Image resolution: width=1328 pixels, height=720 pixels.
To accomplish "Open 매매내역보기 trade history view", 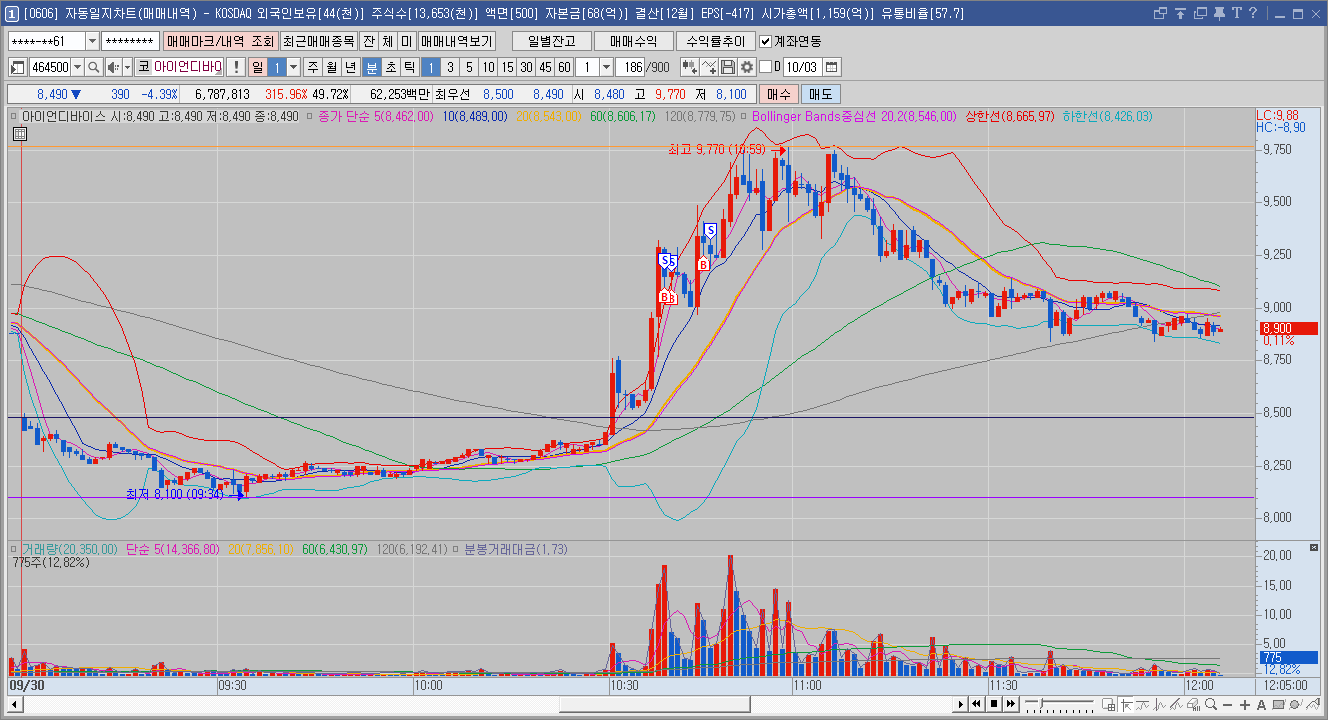I will click(x=456, y=41).
